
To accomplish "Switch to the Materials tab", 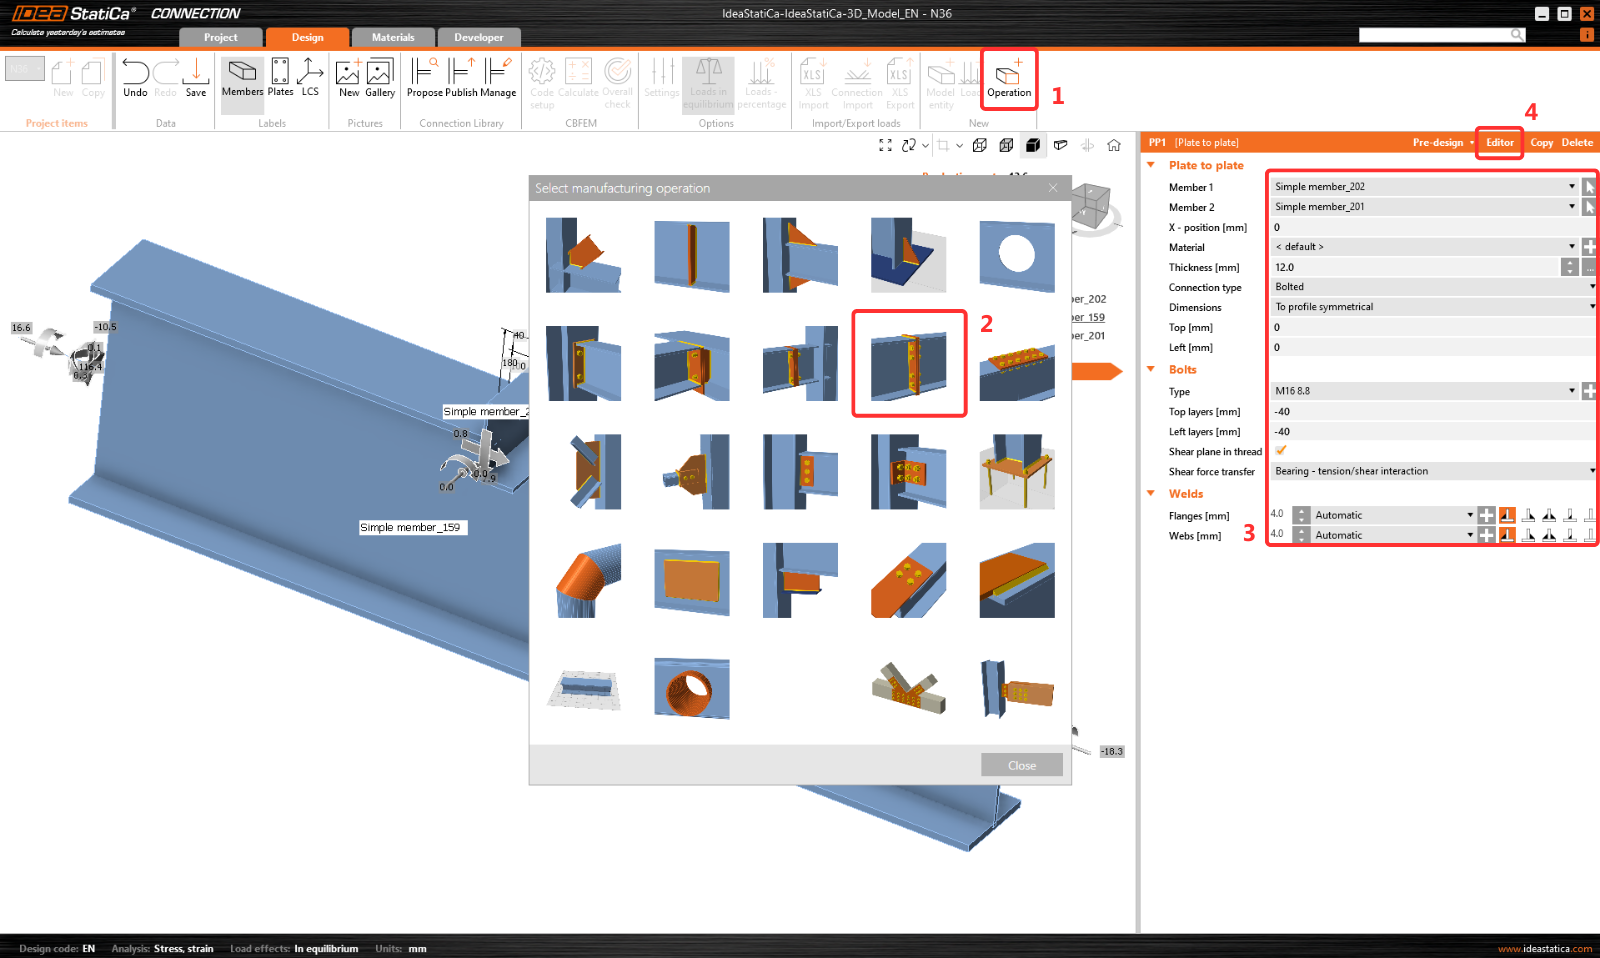I will click(393, 38).
